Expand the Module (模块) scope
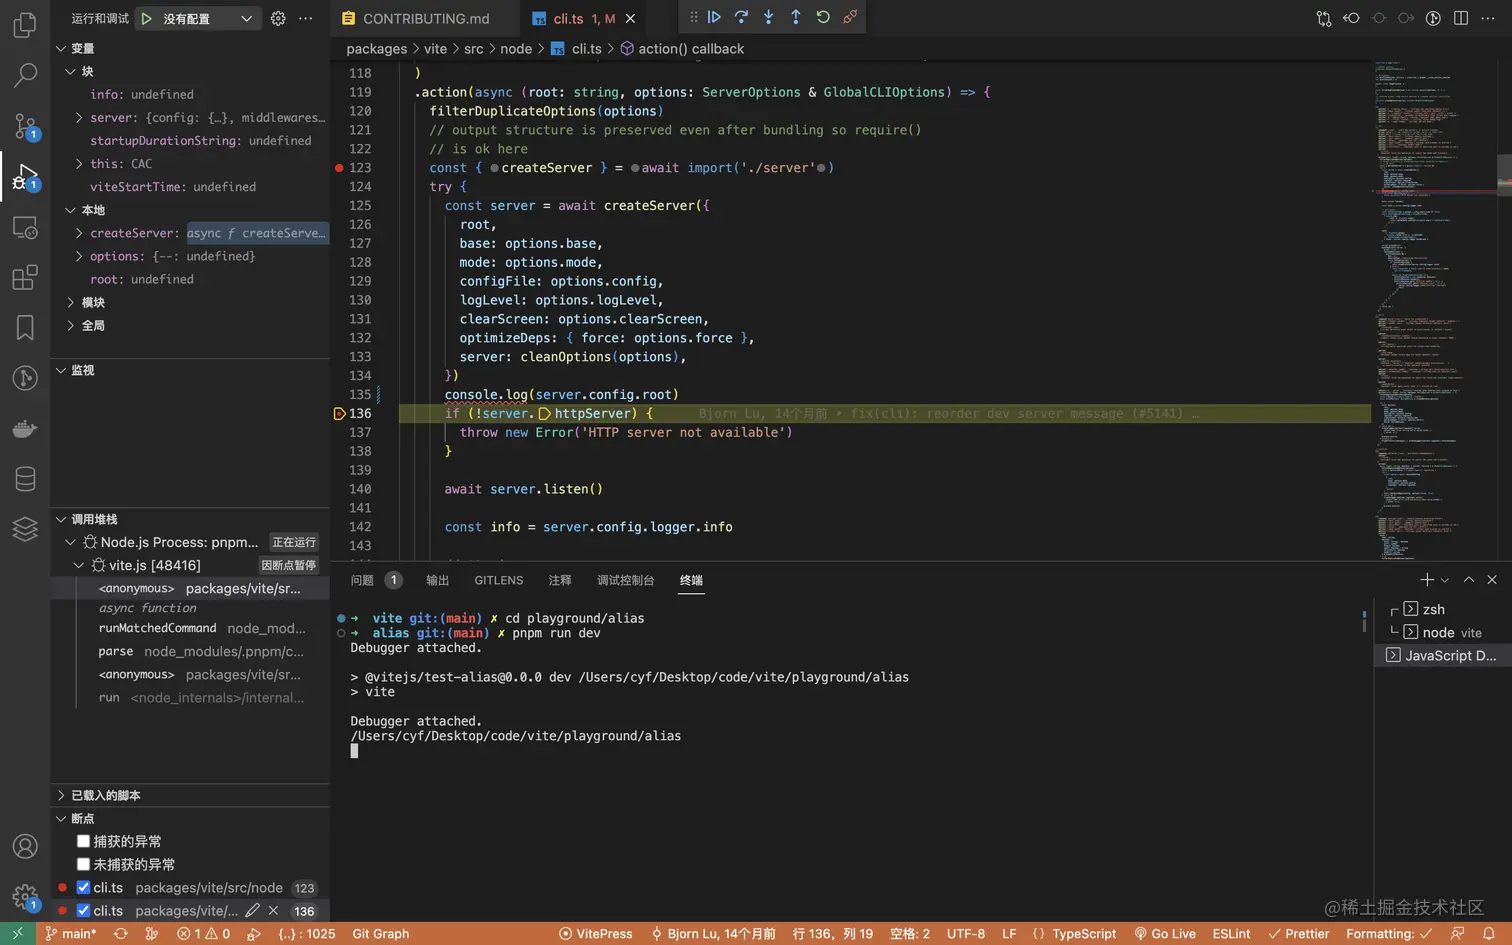 tap(70, 302)
